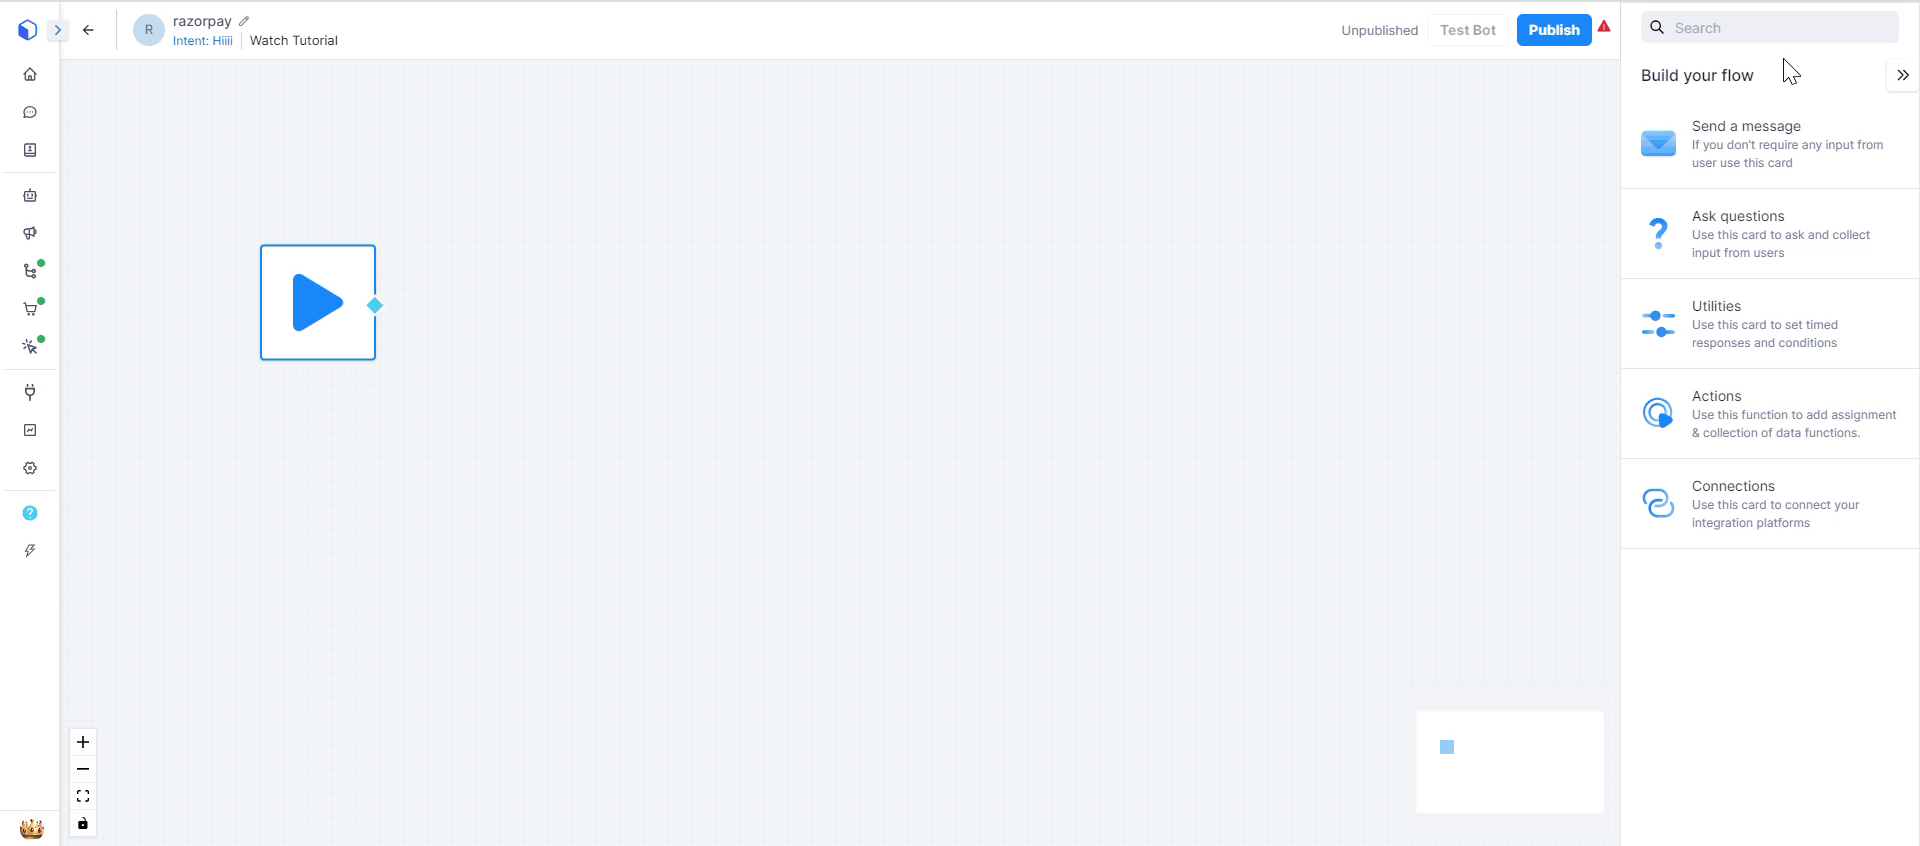This screenshot has height=846, width=1920.
Task: Open the settings gear icon in sidebar
Action: [30, 468]
